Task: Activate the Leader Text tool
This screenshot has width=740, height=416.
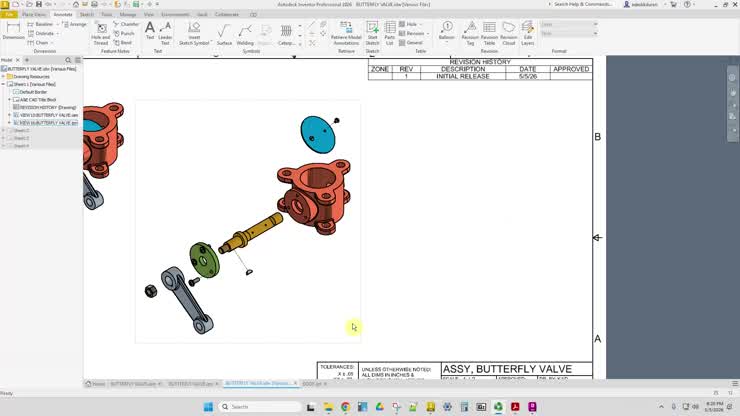Action: (x=165, y=33)
